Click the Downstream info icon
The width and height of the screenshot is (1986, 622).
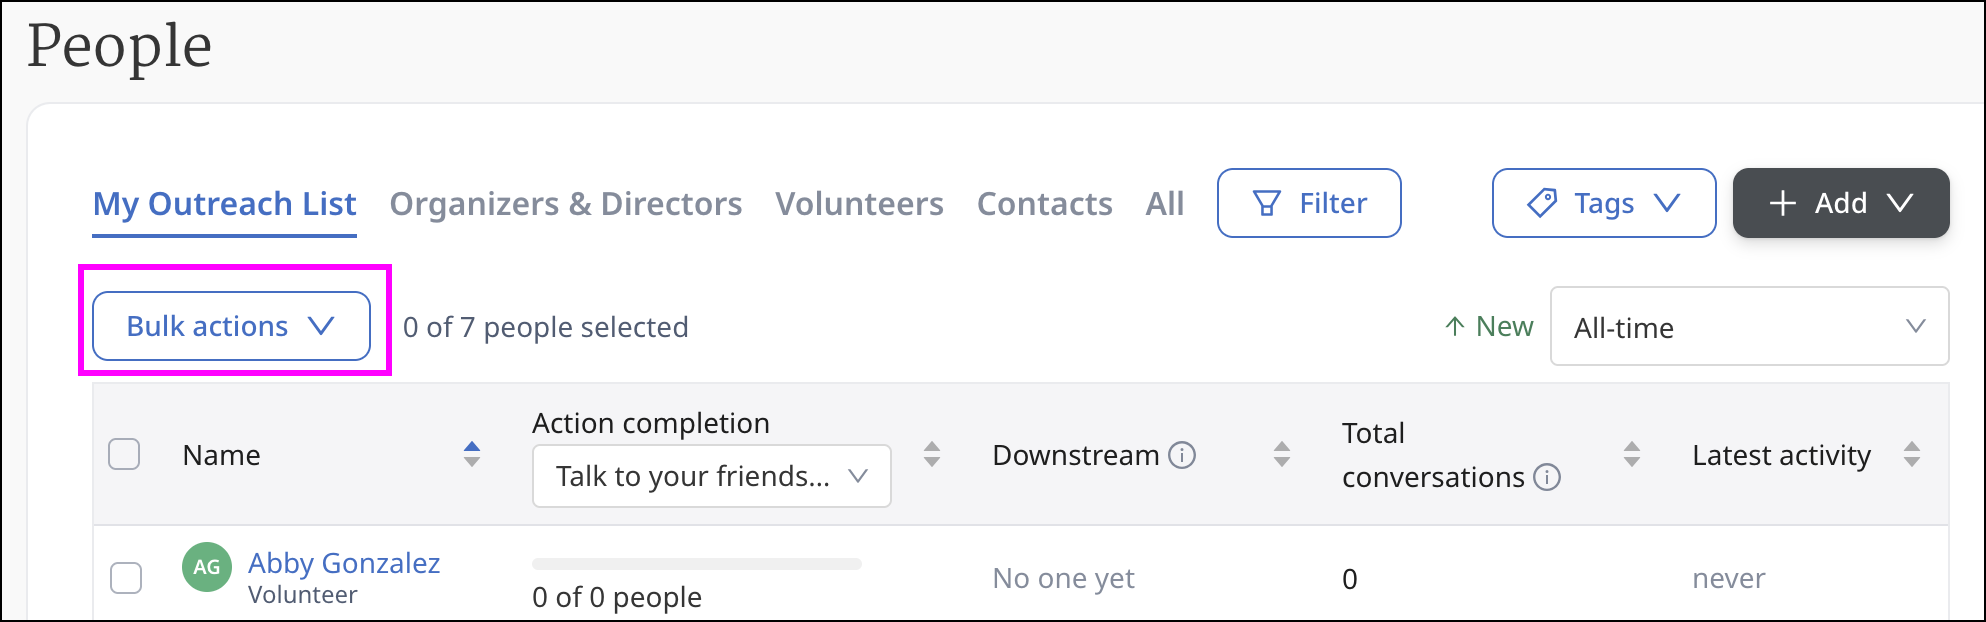1182,455
